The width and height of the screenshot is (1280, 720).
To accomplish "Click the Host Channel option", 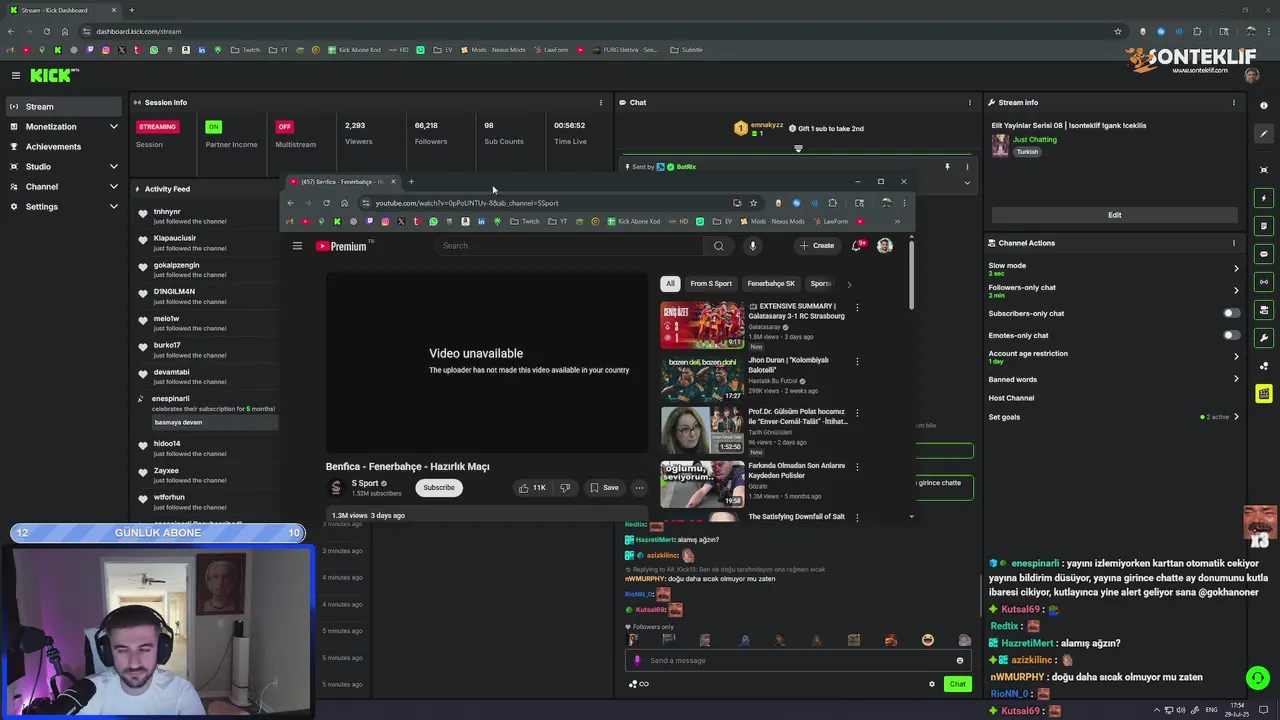I will point(1011,398).
